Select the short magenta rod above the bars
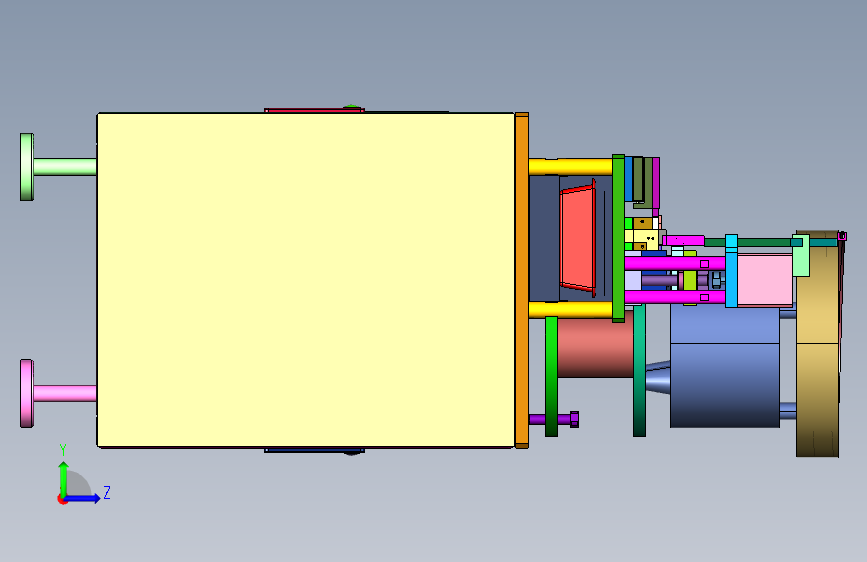The height and width of the screenshot is (562, 867). 683,241
